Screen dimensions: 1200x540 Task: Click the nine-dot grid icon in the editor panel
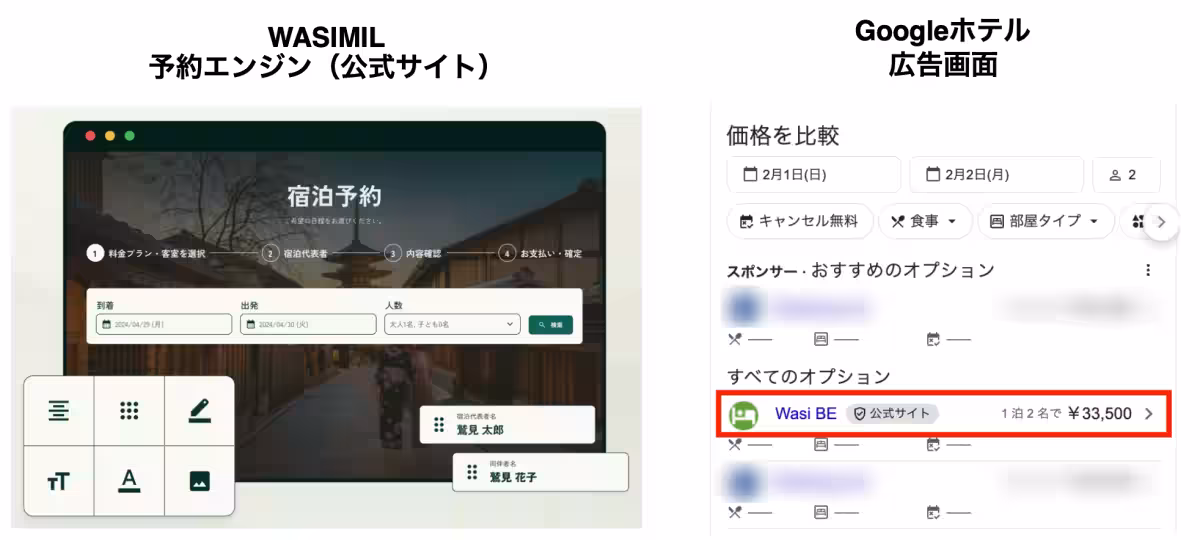tap(129, 411)
